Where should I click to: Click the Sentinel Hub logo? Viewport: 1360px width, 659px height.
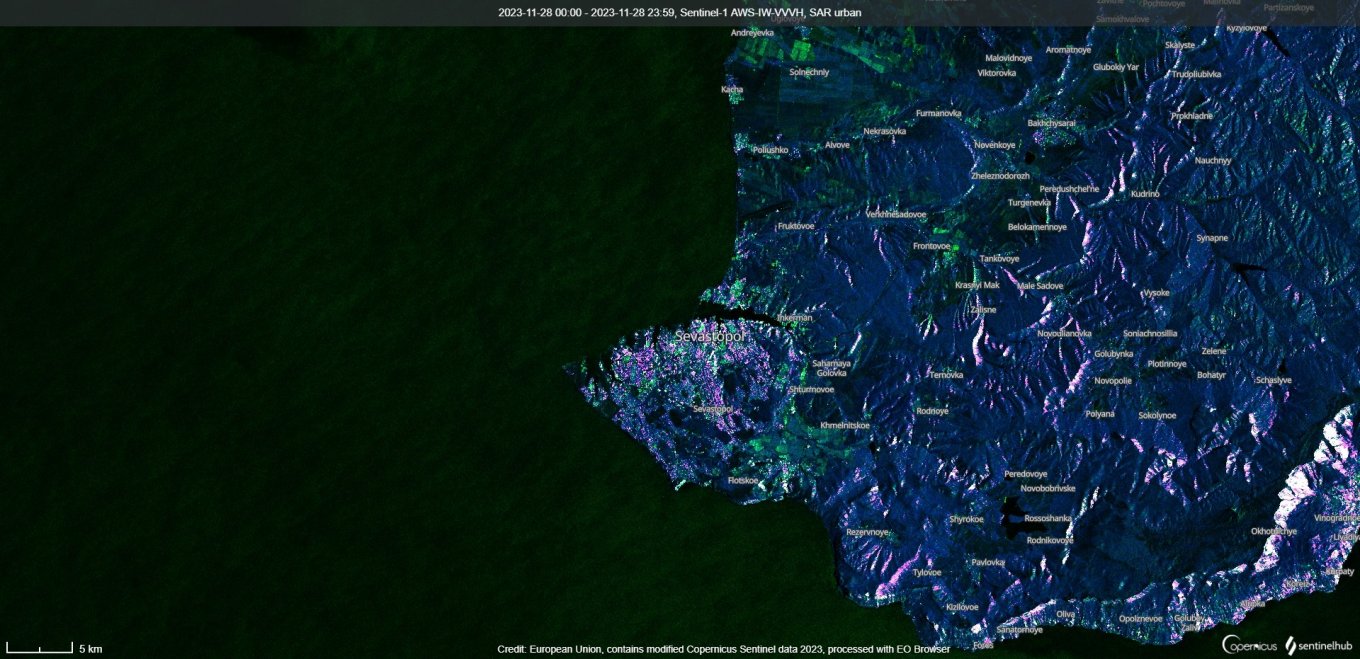coord(1318,645)
